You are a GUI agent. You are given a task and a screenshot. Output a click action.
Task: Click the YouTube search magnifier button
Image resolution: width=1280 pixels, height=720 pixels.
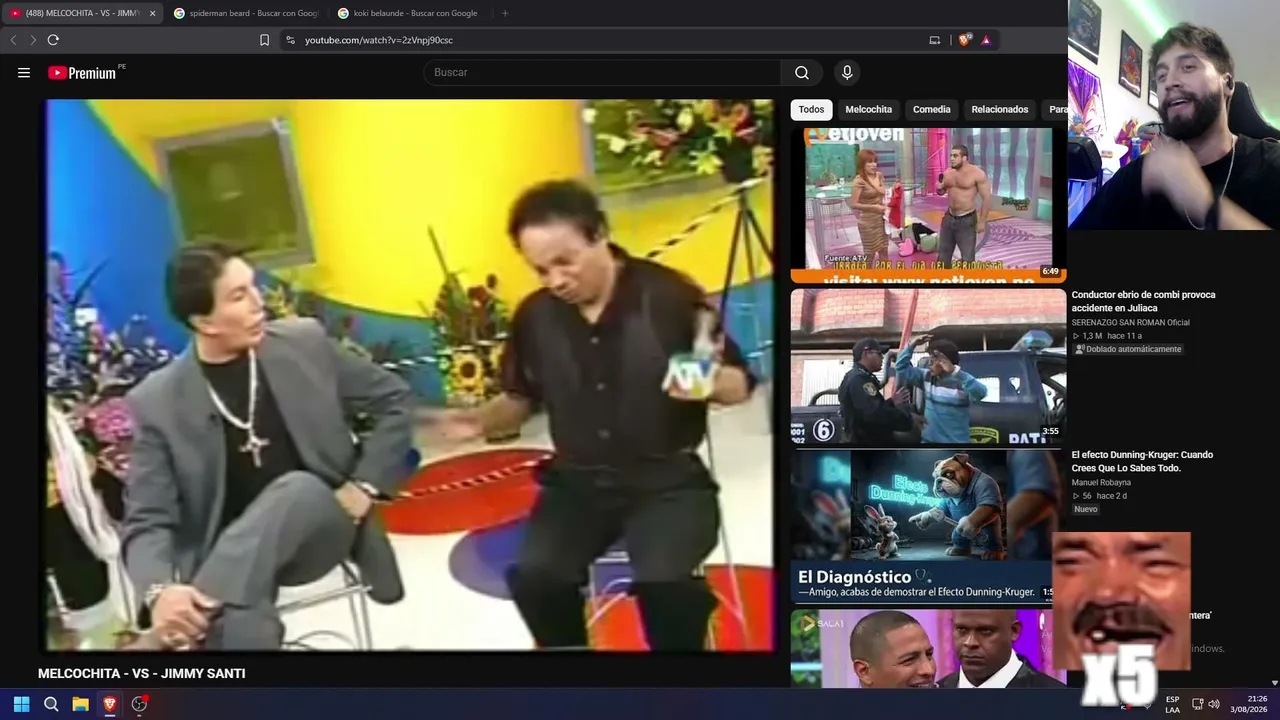coord(802,72)
